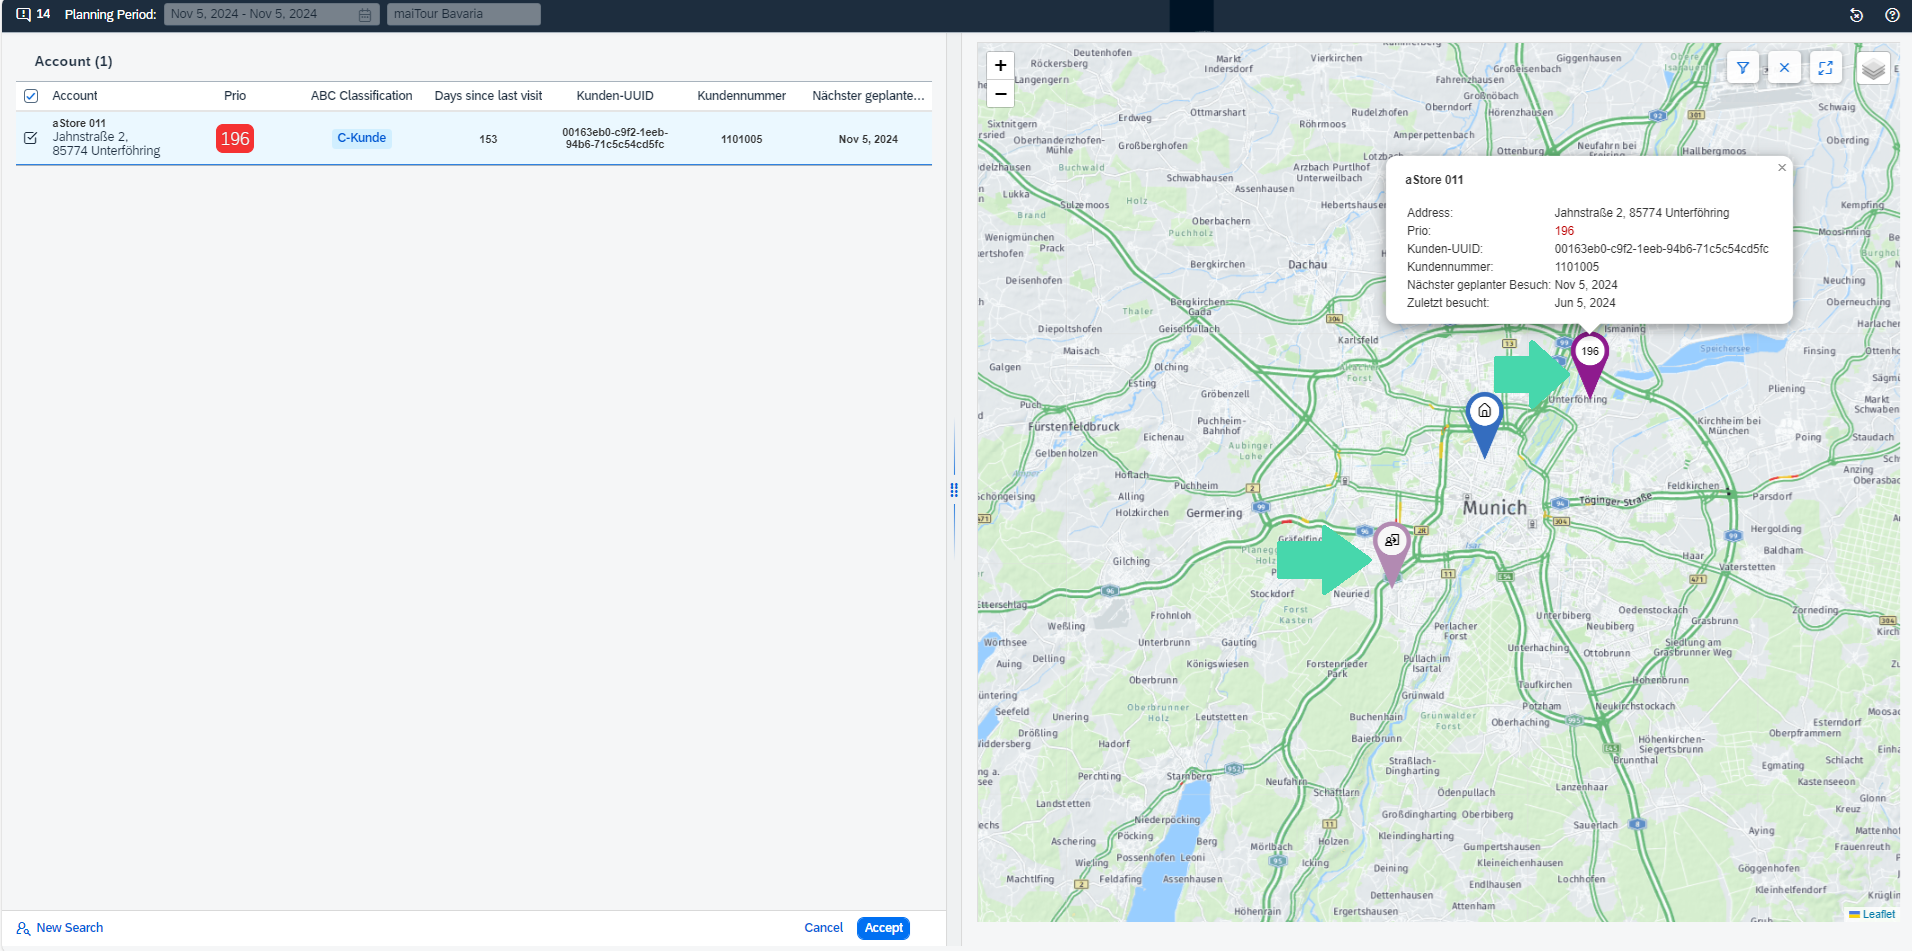
Task: Start a New Search
Action: click(x=60, y=928)
